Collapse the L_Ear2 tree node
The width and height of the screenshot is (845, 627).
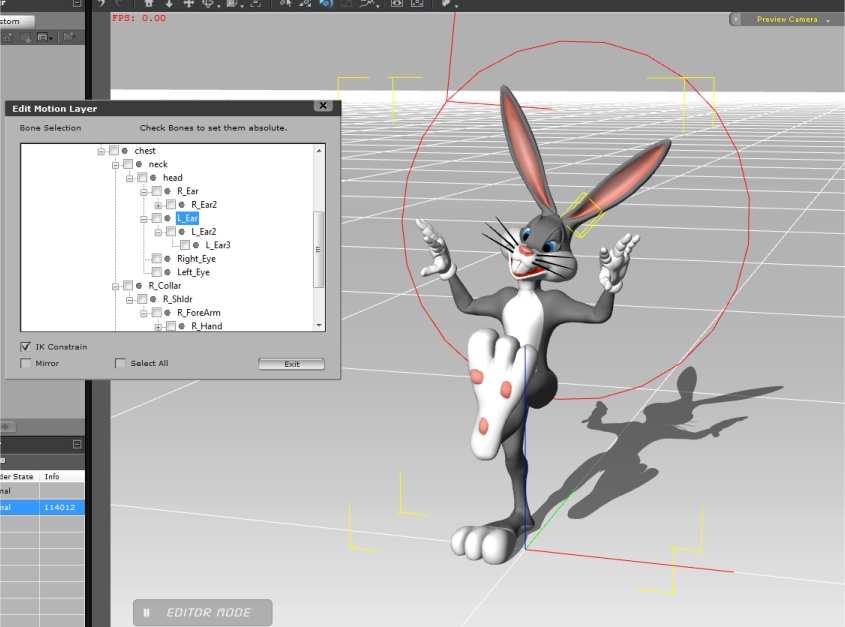tap(158, 232)
